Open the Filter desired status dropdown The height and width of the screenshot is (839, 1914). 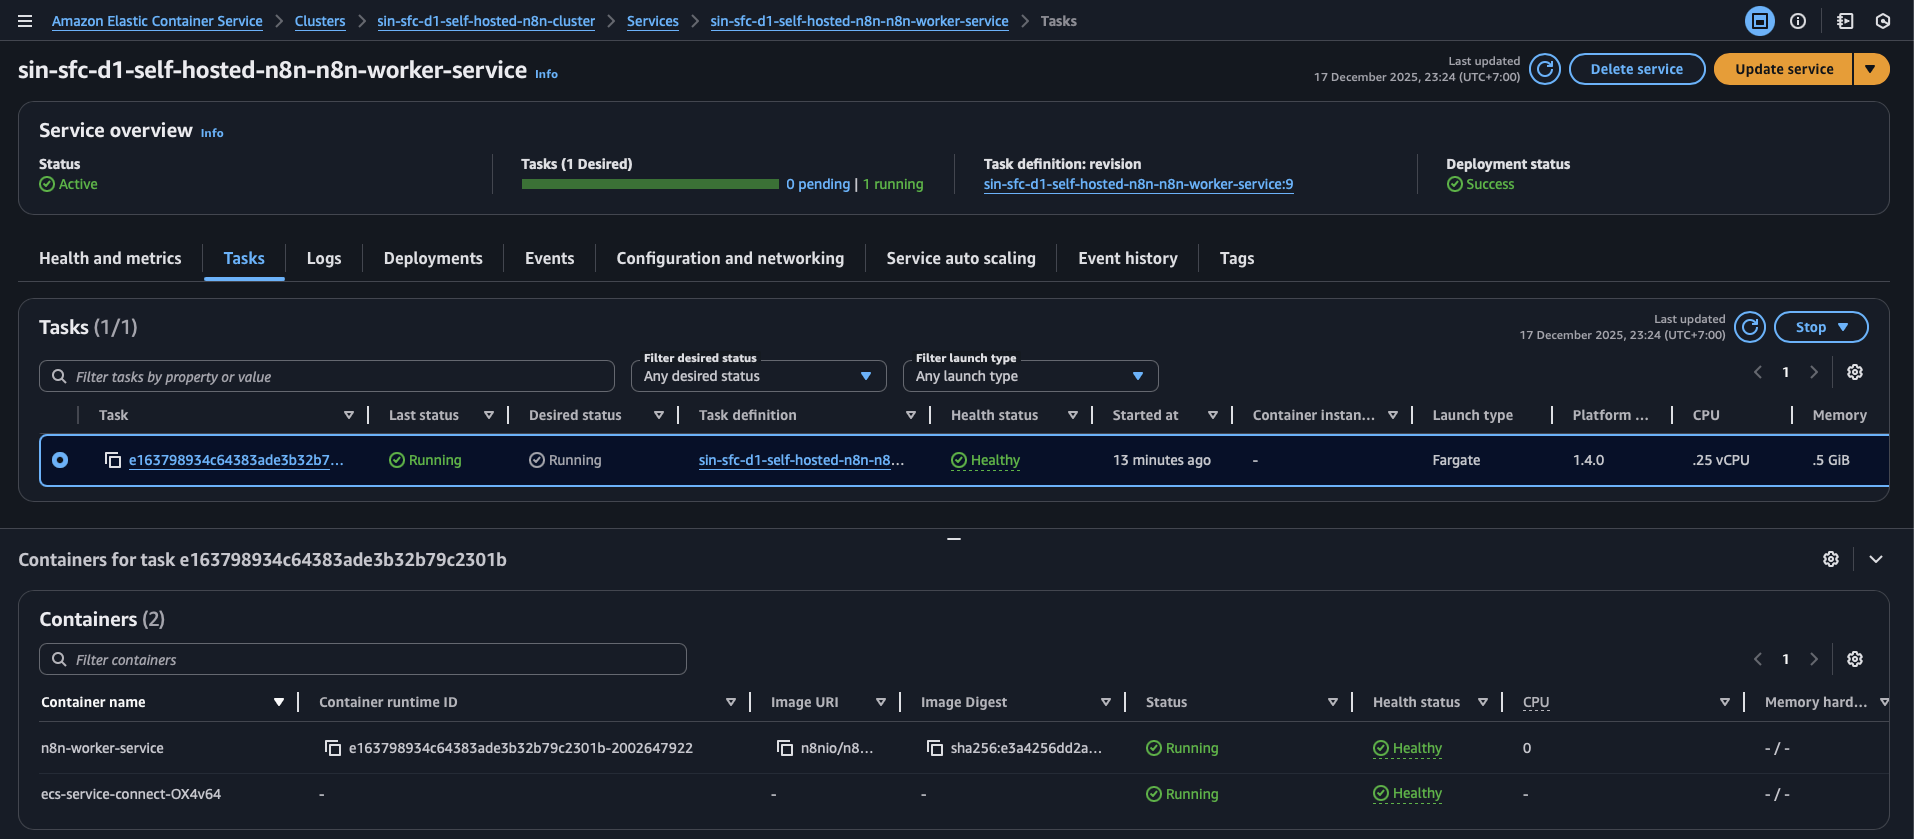point(759,376)
